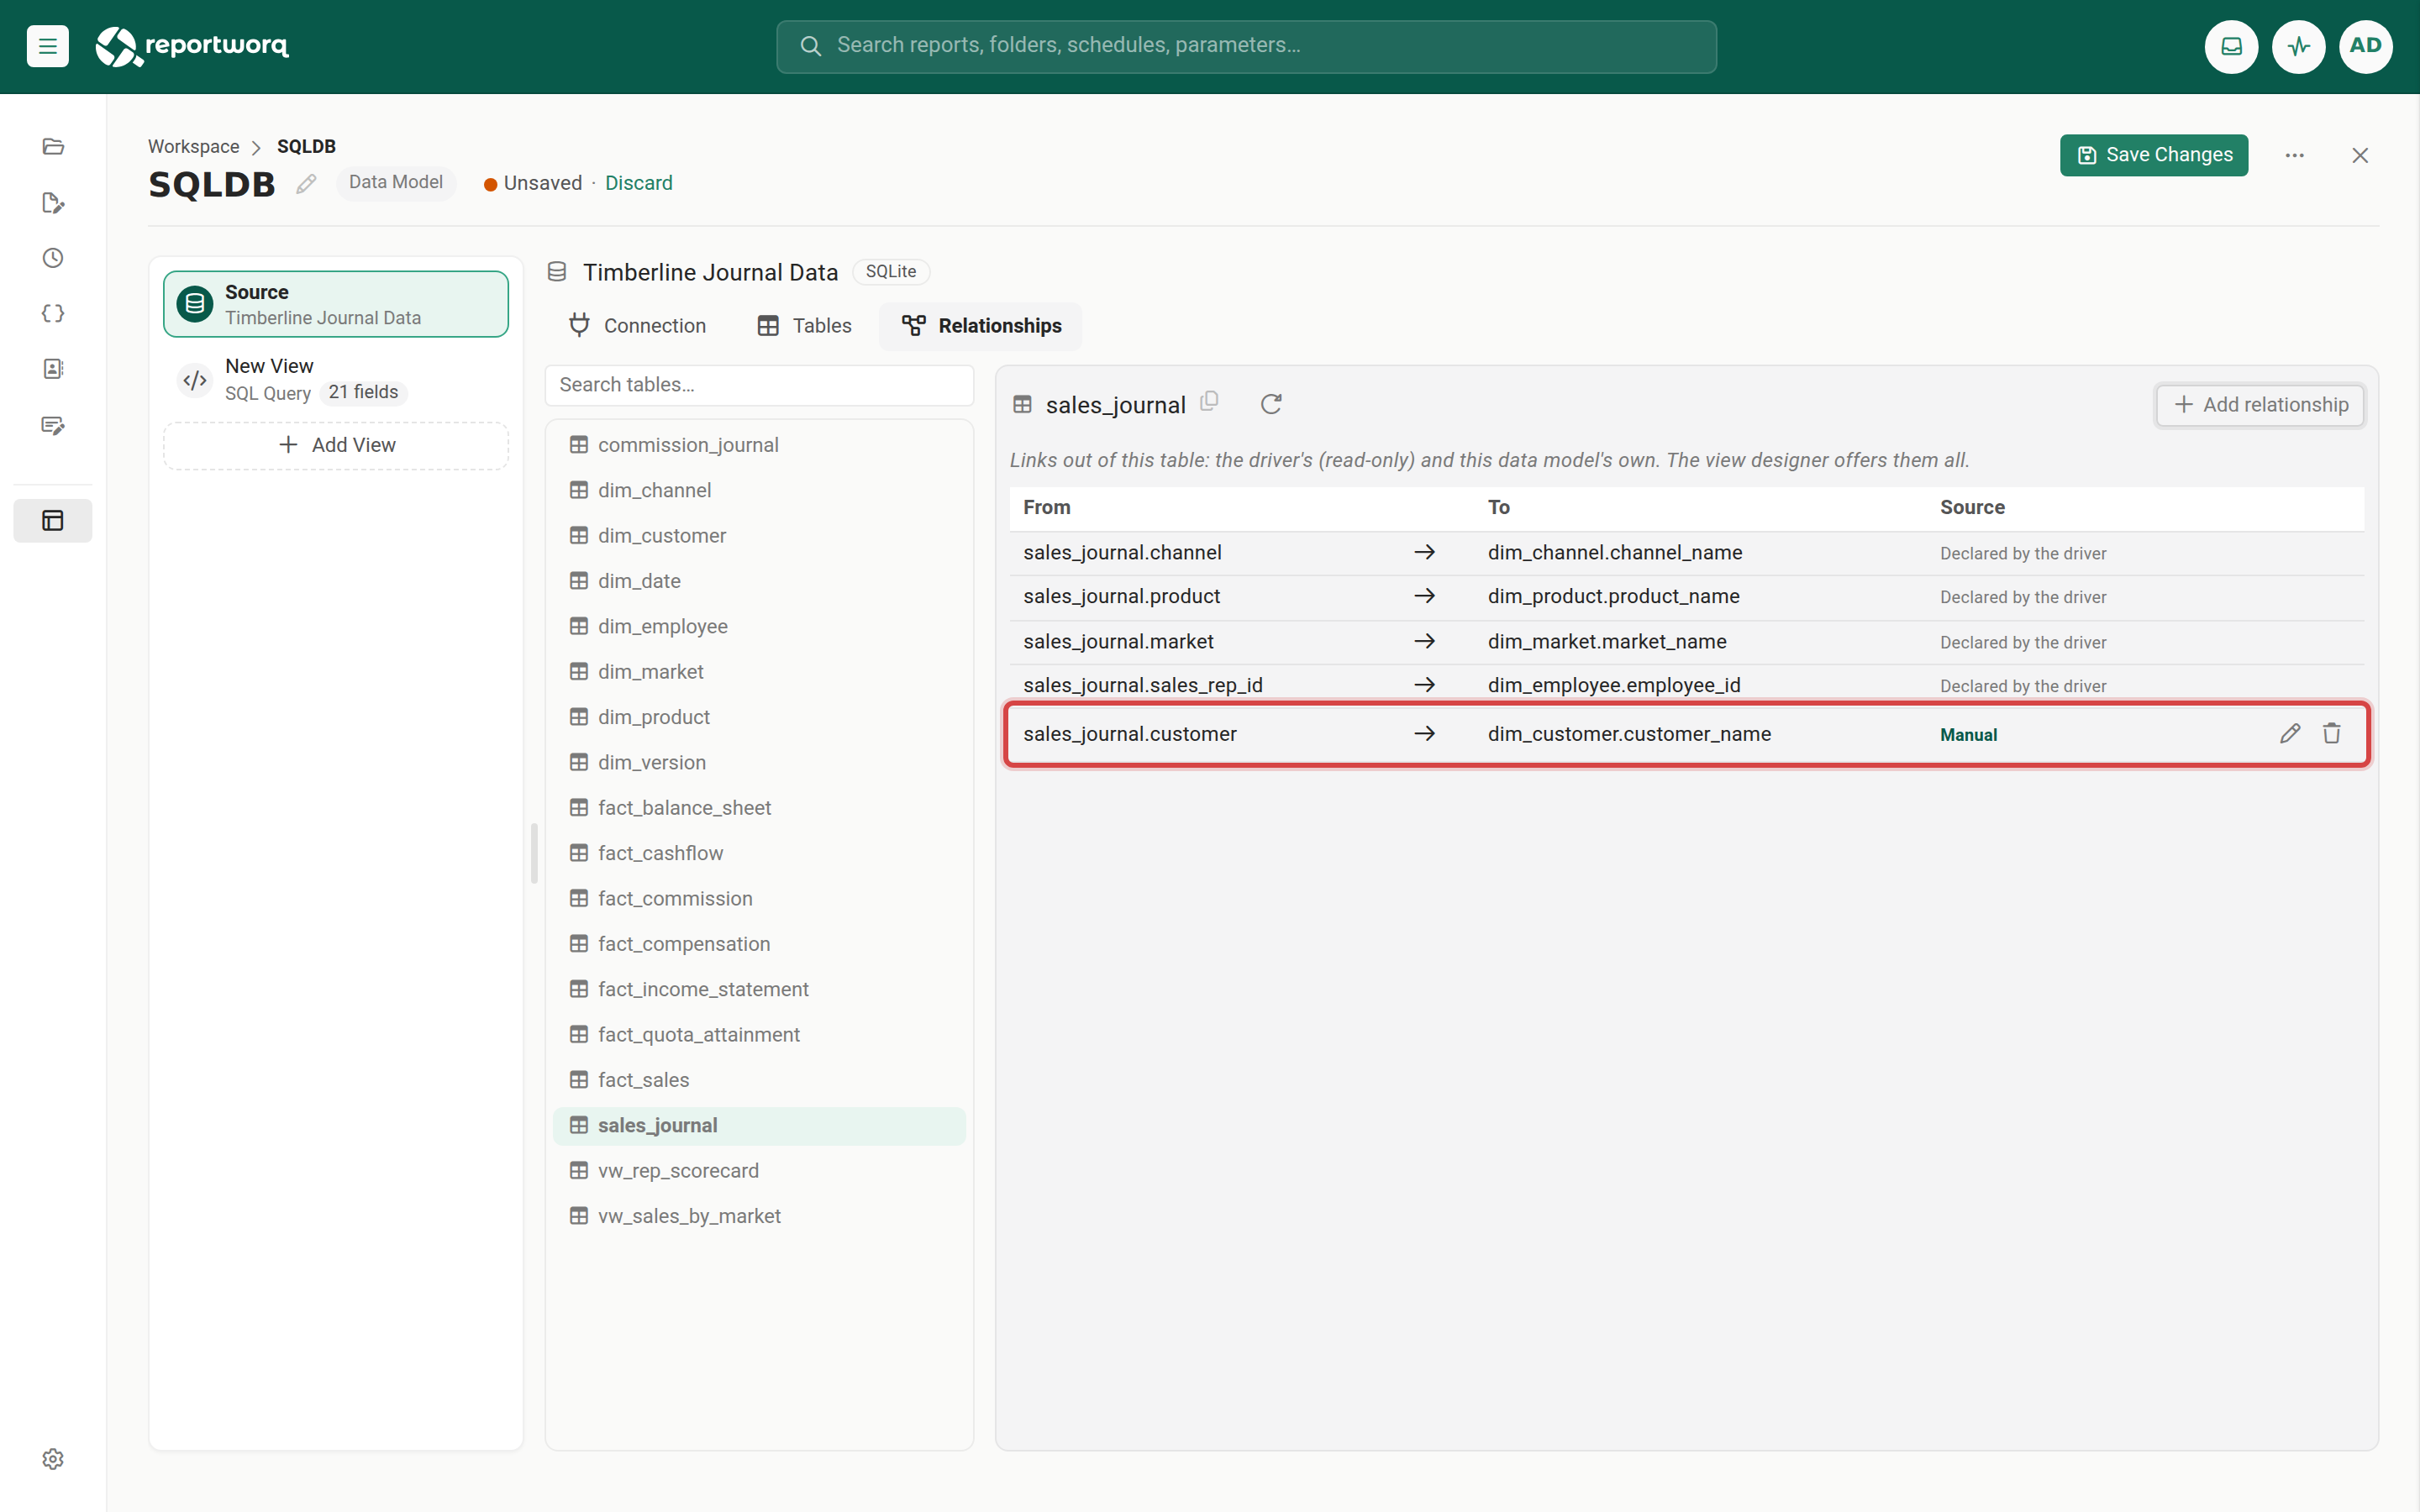The image size is (2420, 1512).
Task: Click the 21 fields badge
Action: click(x=363, y=392)
